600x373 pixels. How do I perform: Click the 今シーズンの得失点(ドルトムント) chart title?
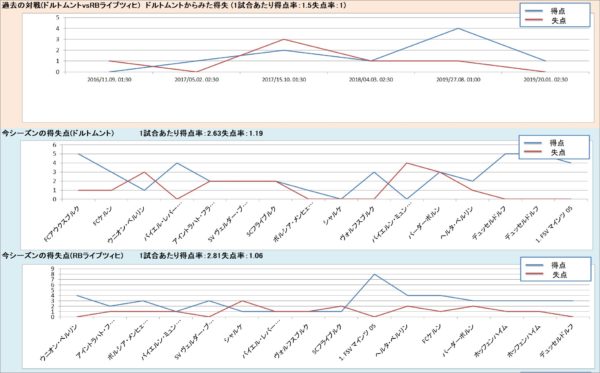[x=58, y=133]
